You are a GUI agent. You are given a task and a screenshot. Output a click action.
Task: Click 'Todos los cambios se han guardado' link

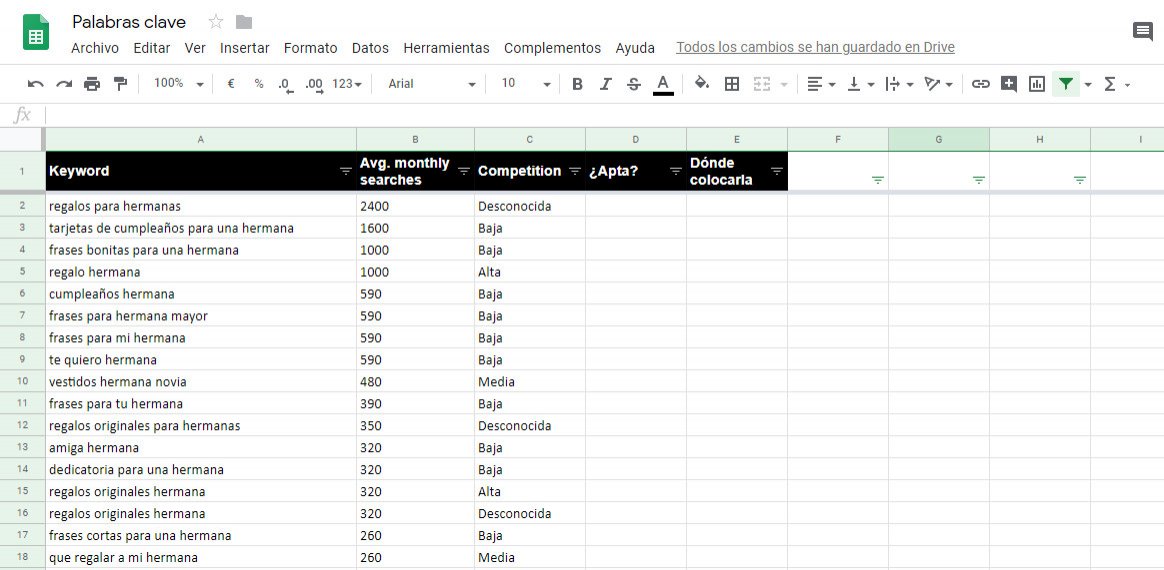tap(815, 48)
